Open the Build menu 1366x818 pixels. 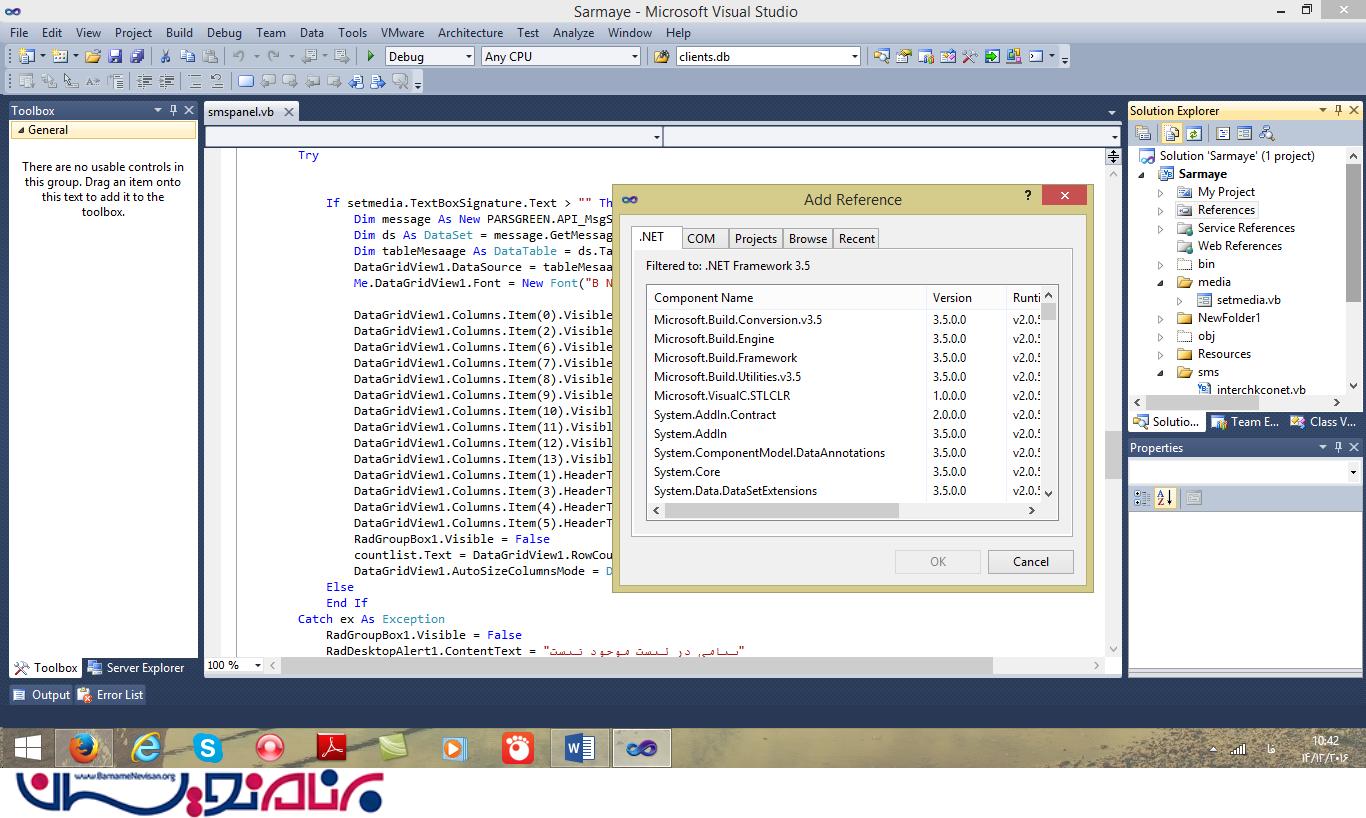coord(180,32)
